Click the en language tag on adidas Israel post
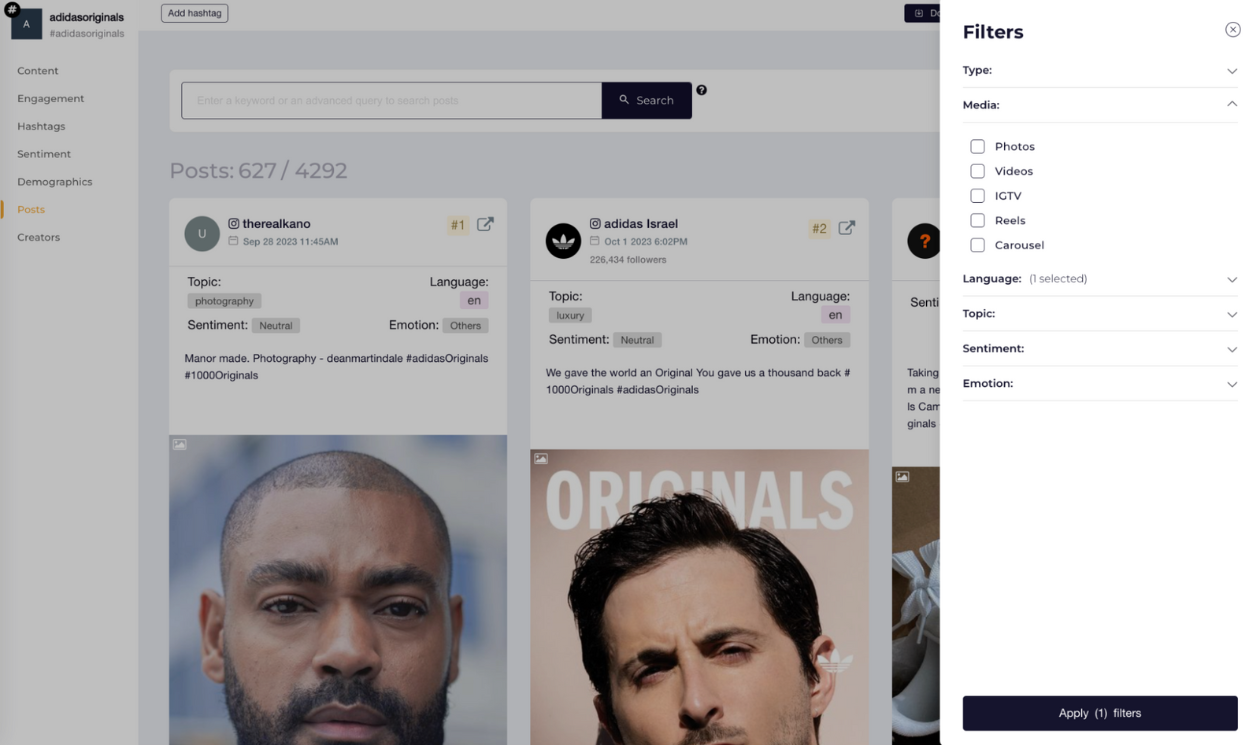 coord(835,314)
